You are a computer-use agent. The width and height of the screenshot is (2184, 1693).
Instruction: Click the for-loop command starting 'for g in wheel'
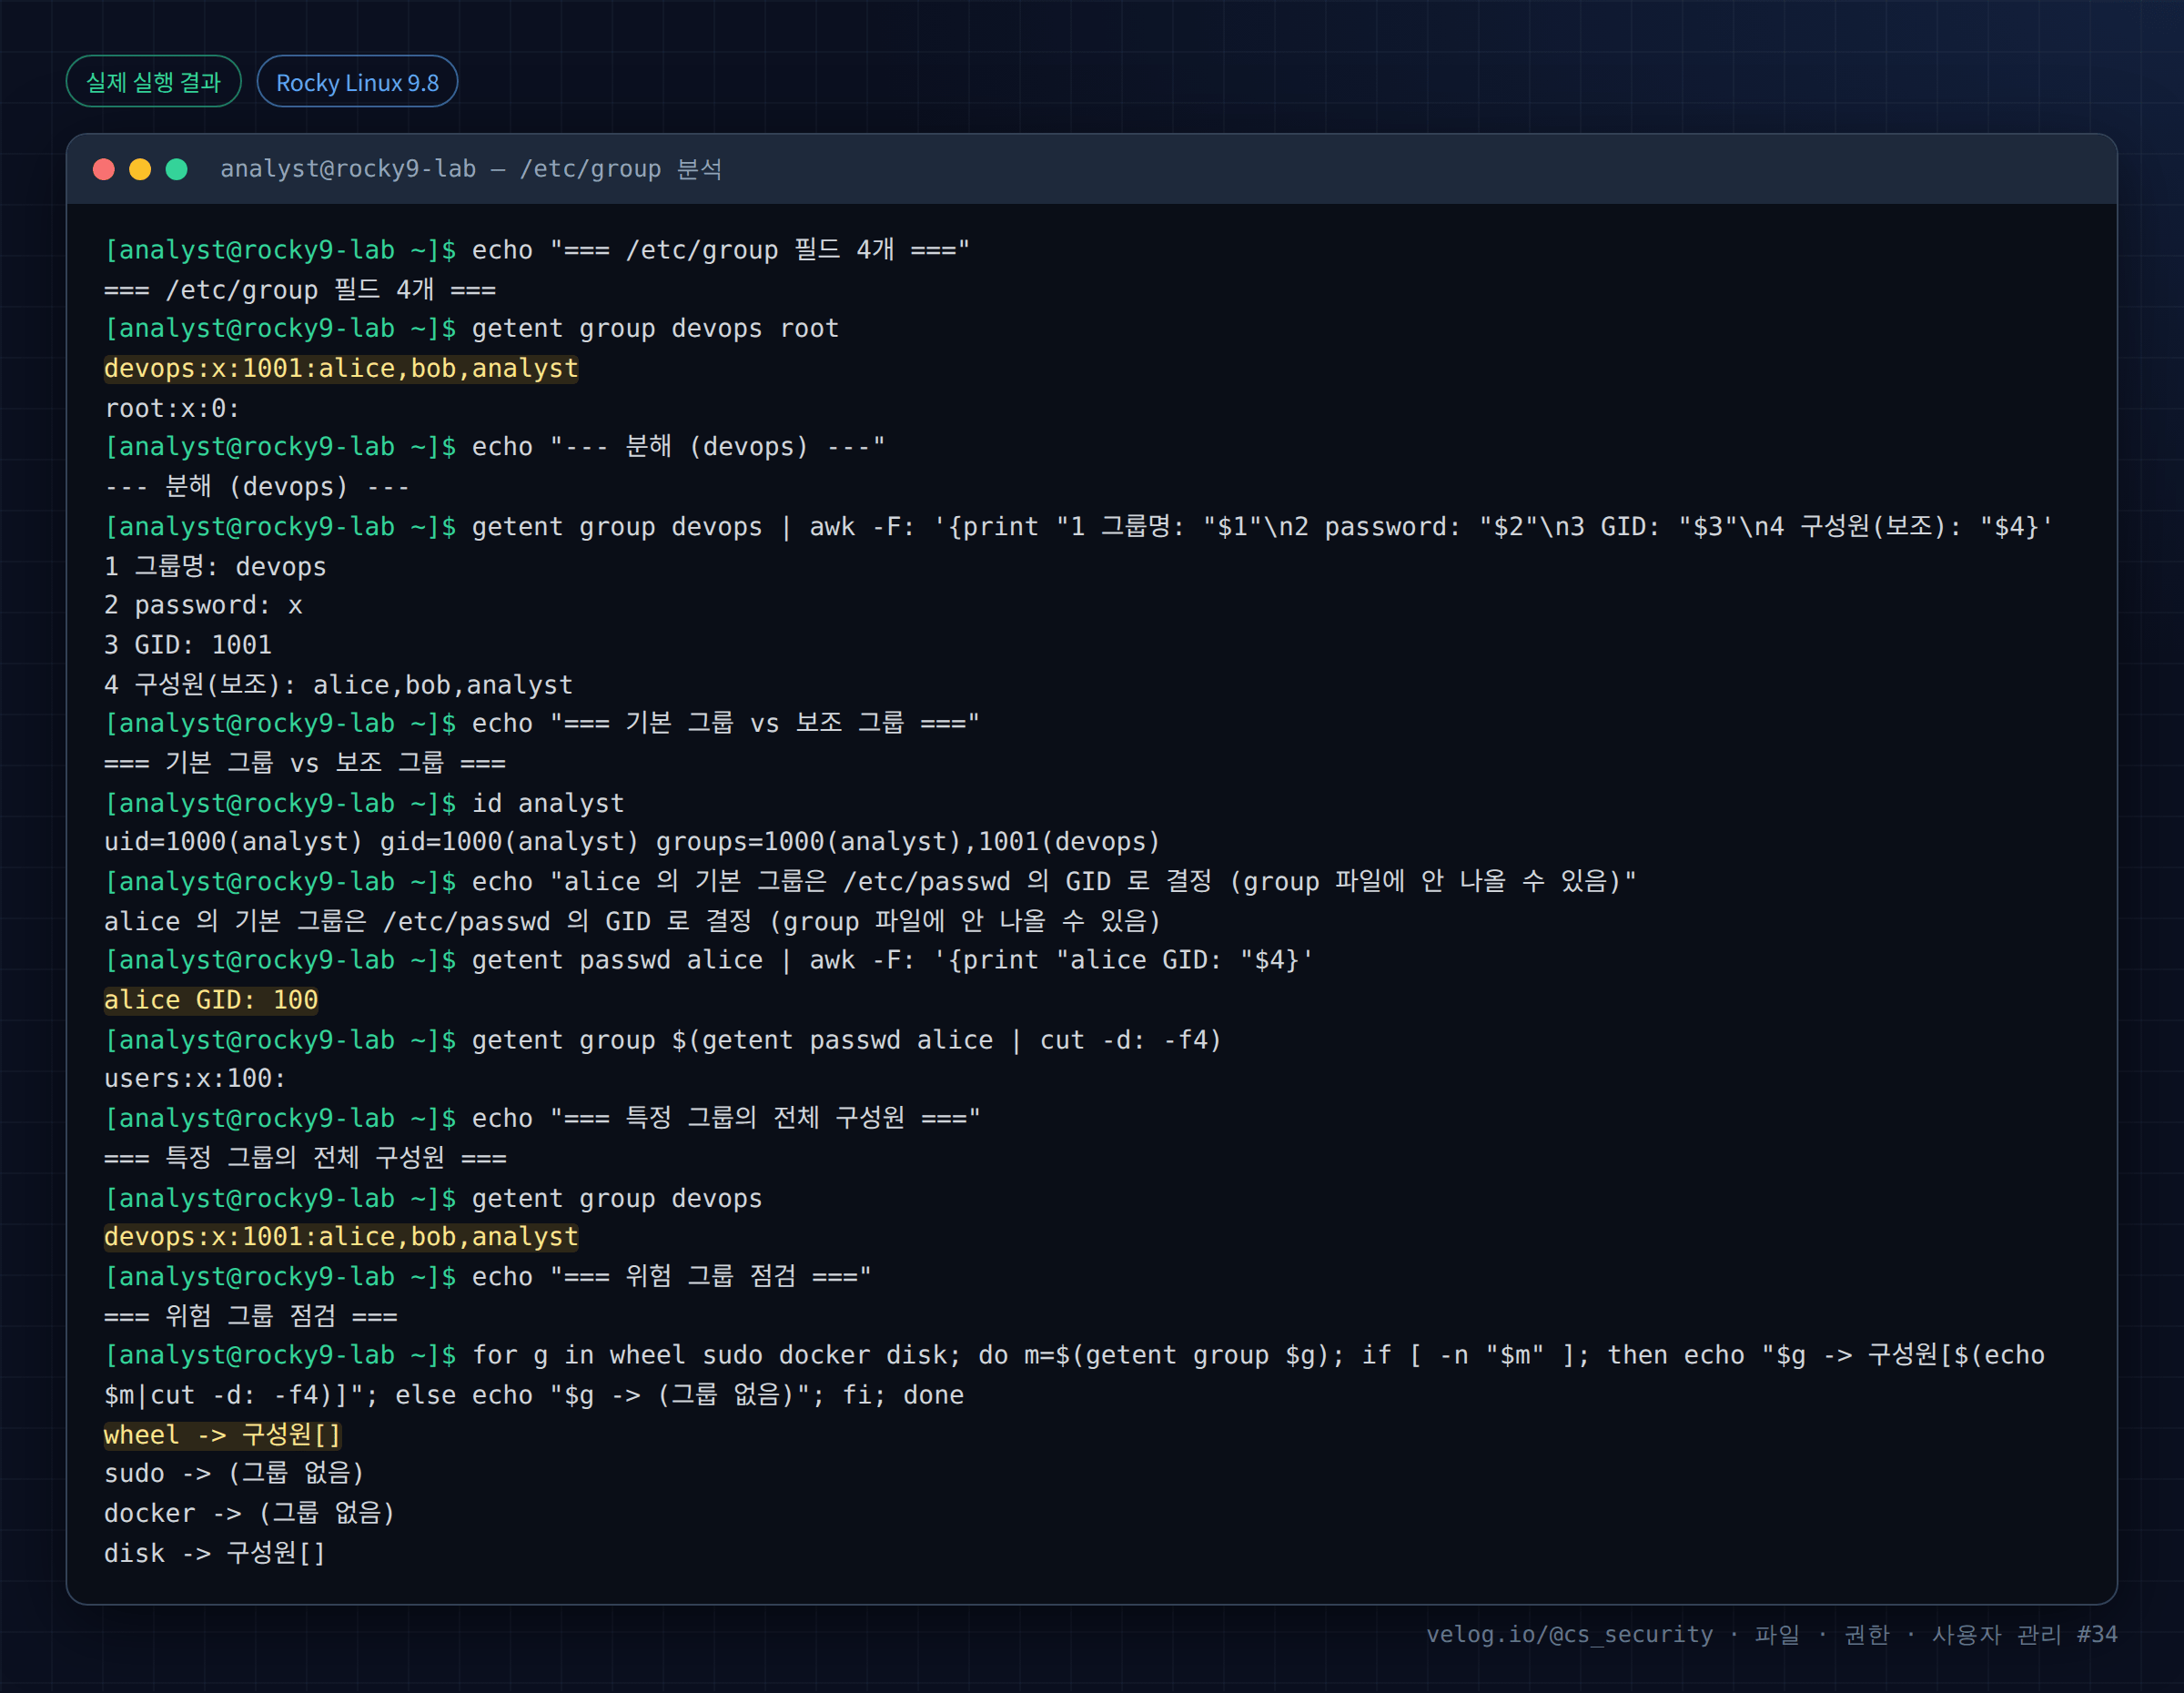1075,1375
